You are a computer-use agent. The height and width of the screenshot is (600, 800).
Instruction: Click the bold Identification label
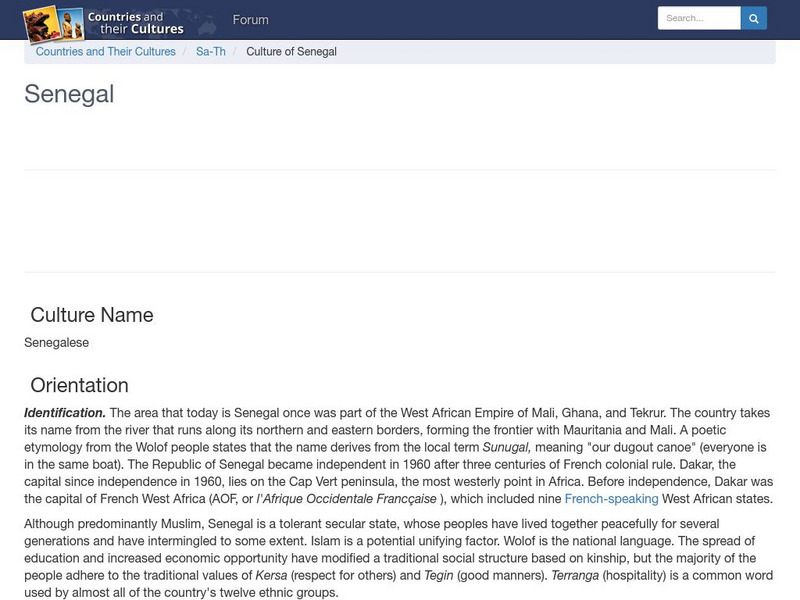coord(65,413)
